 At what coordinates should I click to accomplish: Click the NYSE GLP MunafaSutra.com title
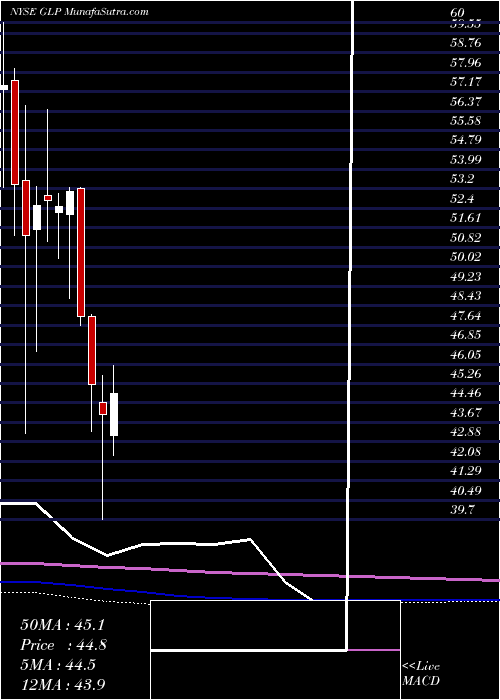click(x=79, y=12)
